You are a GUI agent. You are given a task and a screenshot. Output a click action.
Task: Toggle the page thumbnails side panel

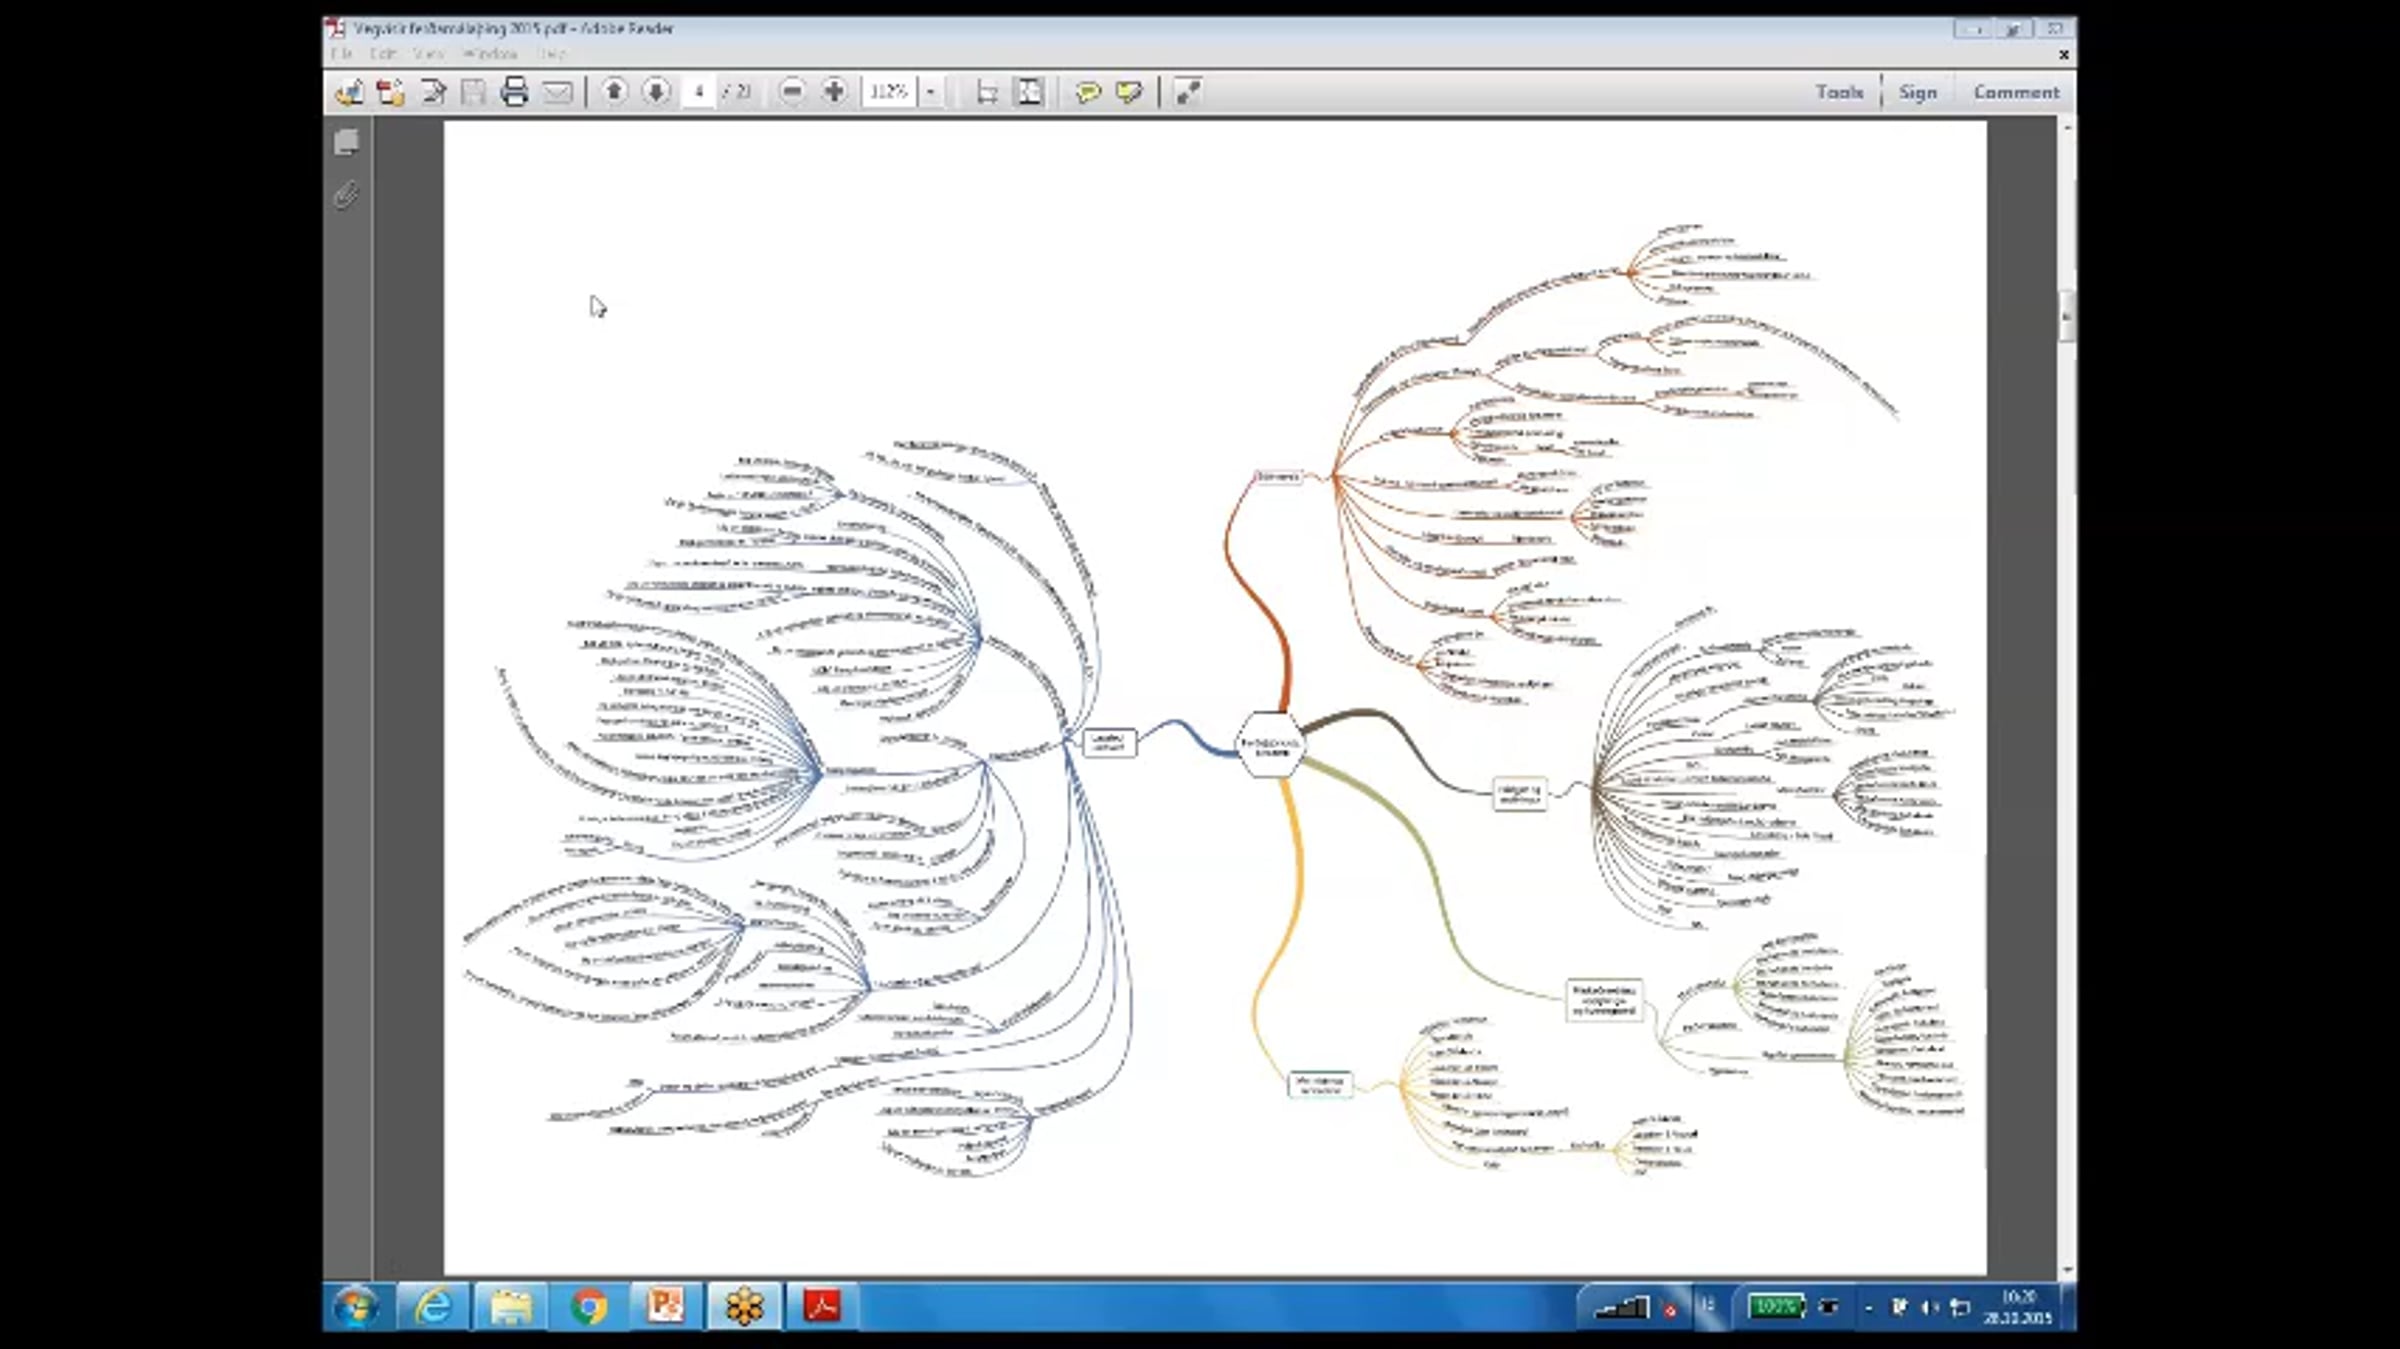(346, 142)
